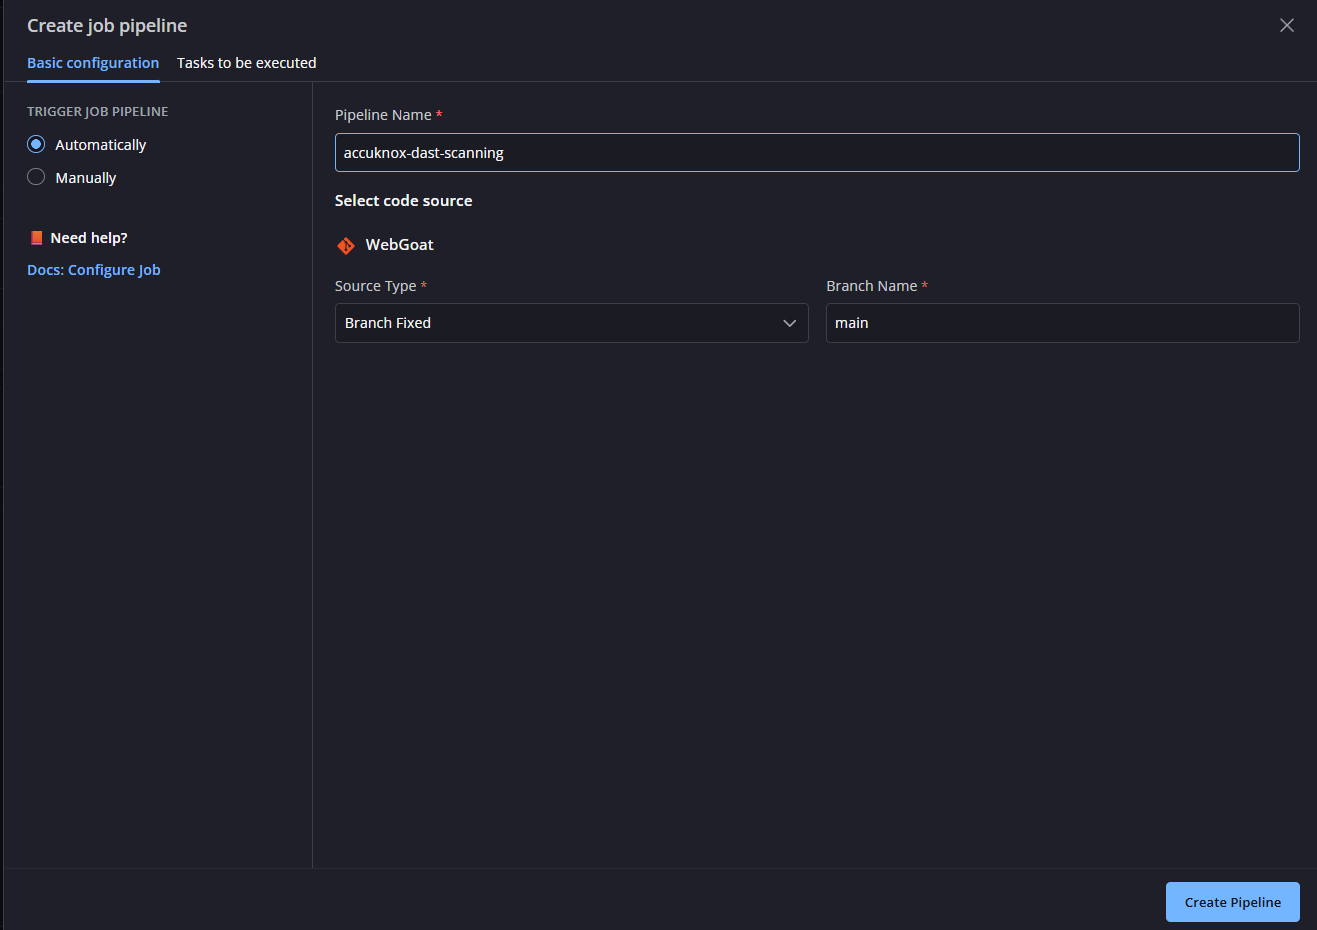Close the Create job pipeline dialog
Image resolution: width=1317 pixels, height=930 pixels.
coord(1286,26)
